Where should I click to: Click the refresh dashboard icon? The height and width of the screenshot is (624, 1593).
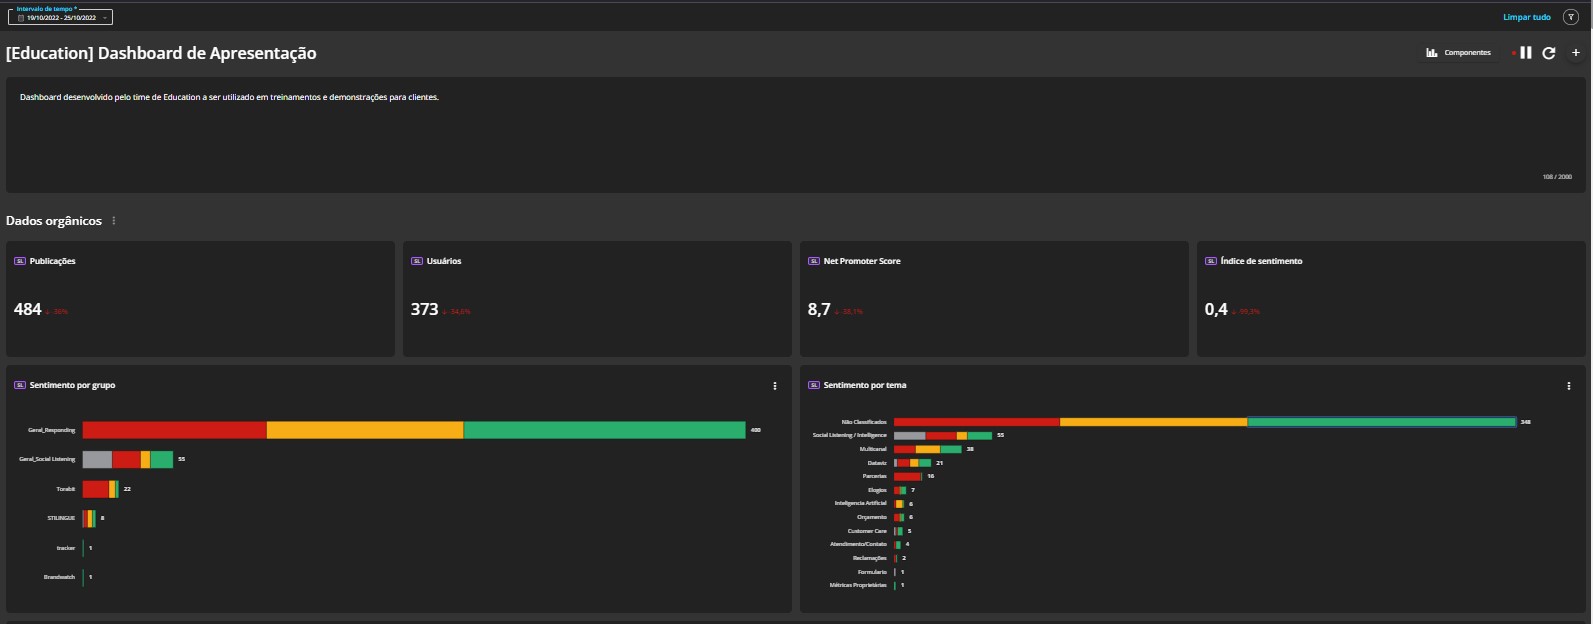tap(1549, 53)
